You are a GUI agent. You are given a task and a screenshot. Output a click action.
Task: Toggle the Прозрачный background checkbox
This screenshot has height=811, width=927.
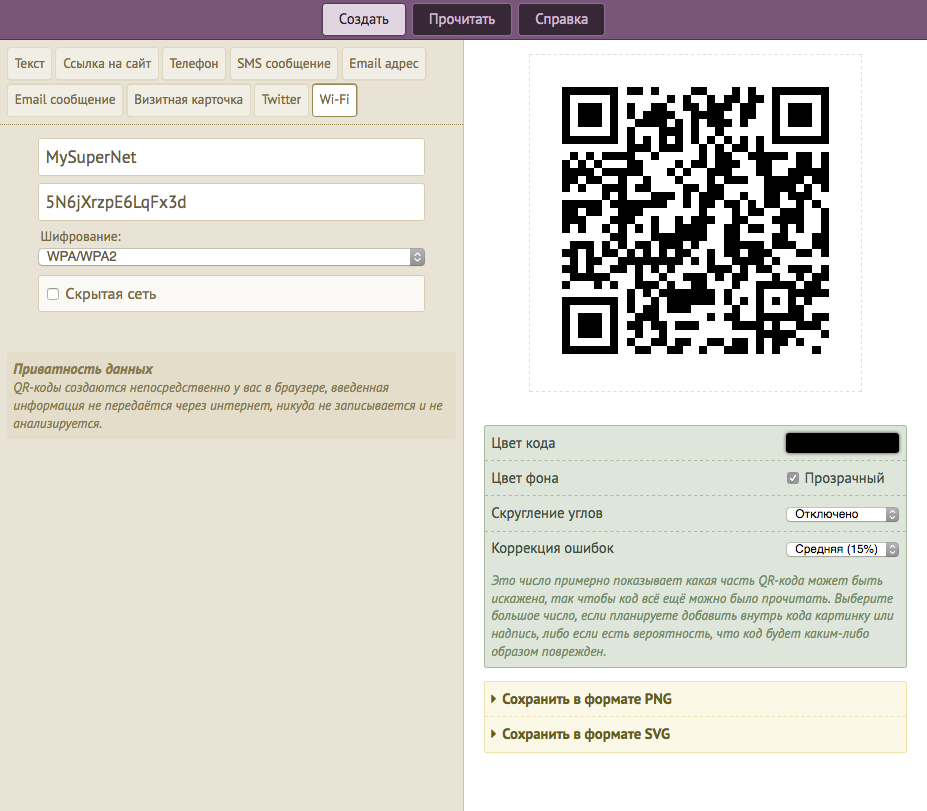pyautogui.click(x=793, y=478)
